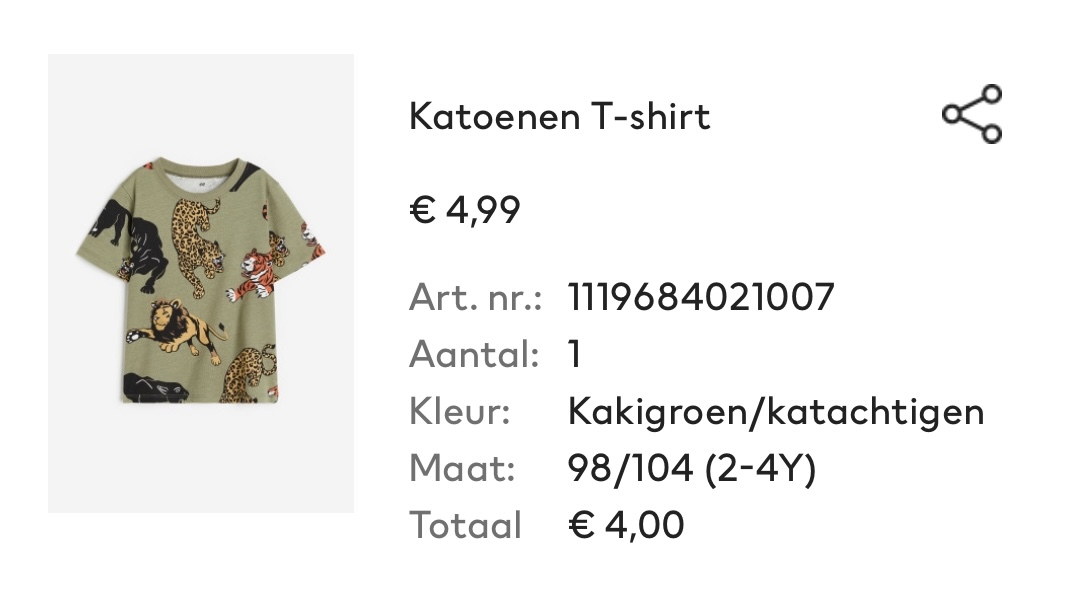1082x616 pixels.
Task: Select the Aantal quantity value 1
Action: coord(574,355)
